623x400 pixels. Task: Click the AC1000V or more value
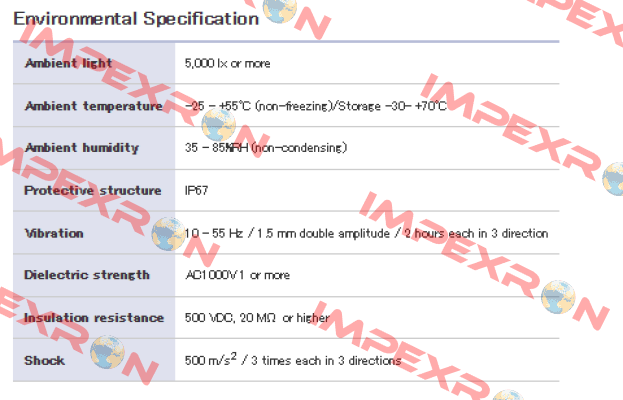(x=238, y=275)
